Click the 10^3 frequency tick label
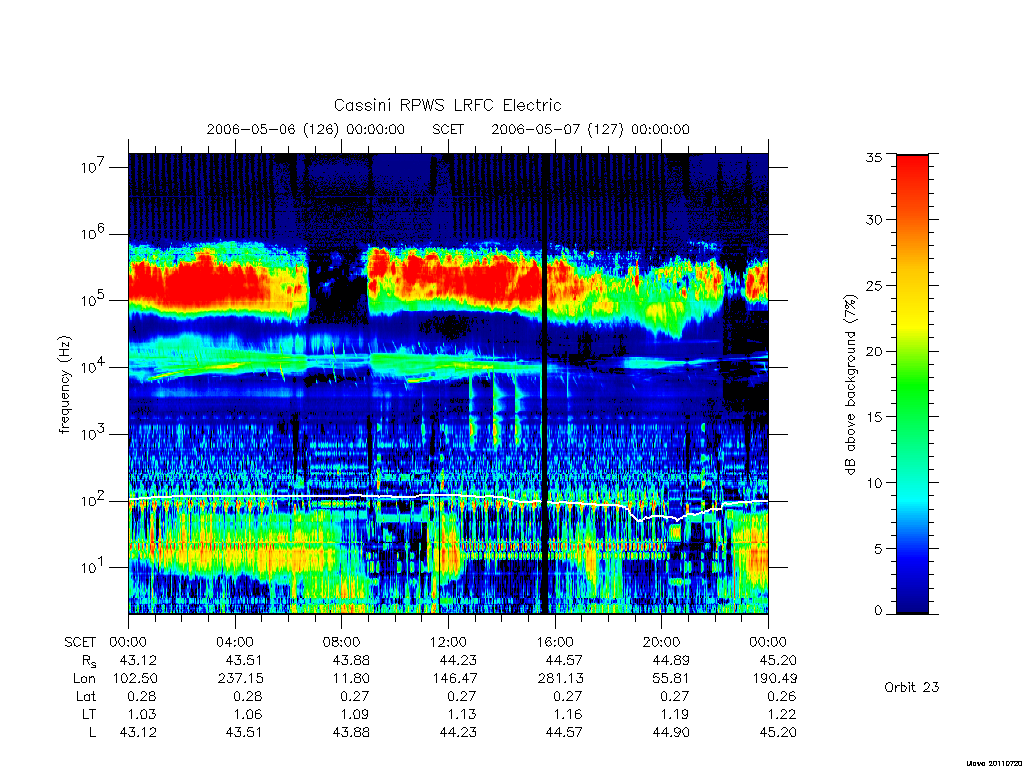The image size is (1024, 768). pos(93,434)
